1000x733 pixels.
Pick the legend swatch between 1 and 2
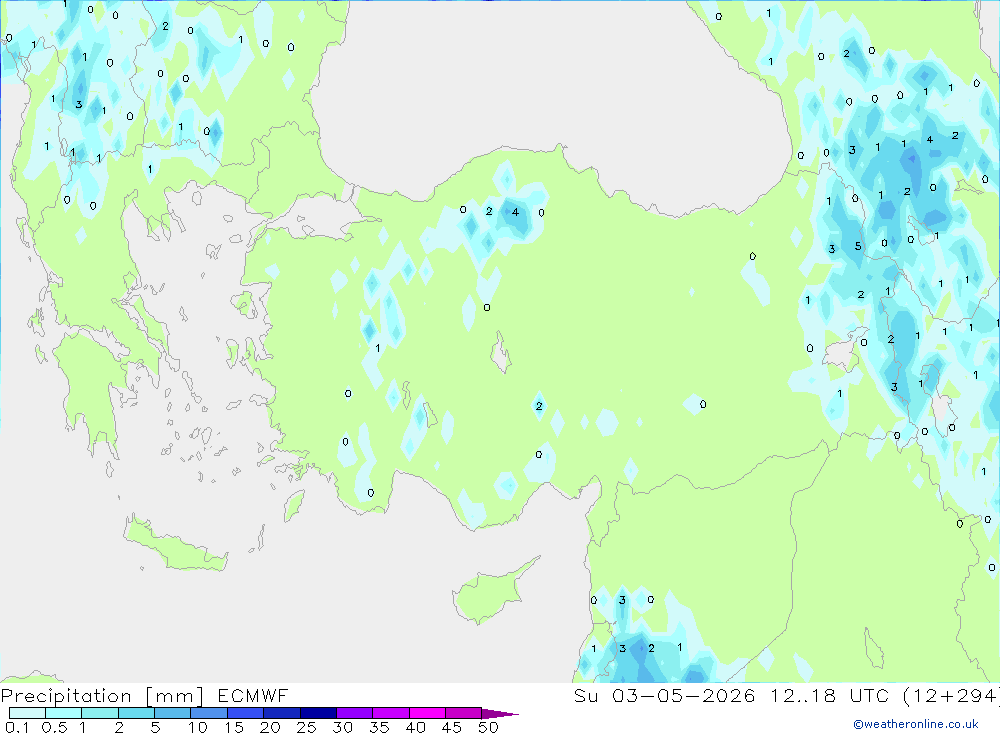pos(100,713)
